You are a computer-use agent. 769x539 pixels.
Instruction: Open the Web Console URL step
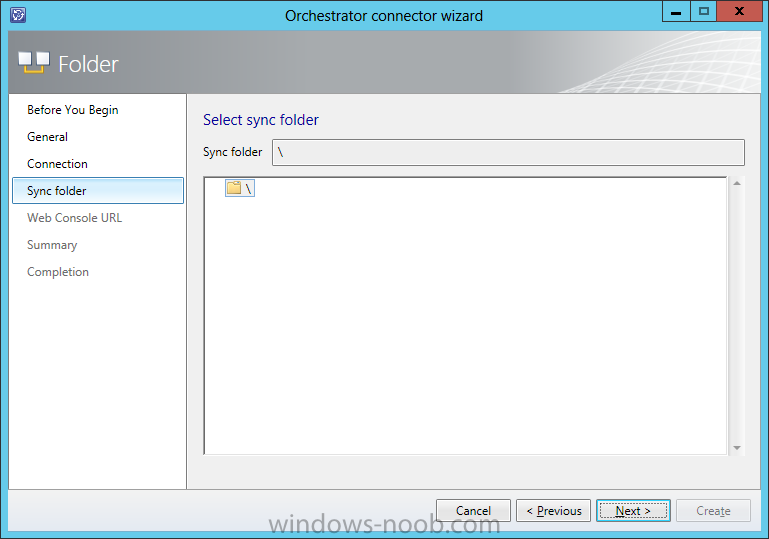pyautogui.click(x=75, y=218)
